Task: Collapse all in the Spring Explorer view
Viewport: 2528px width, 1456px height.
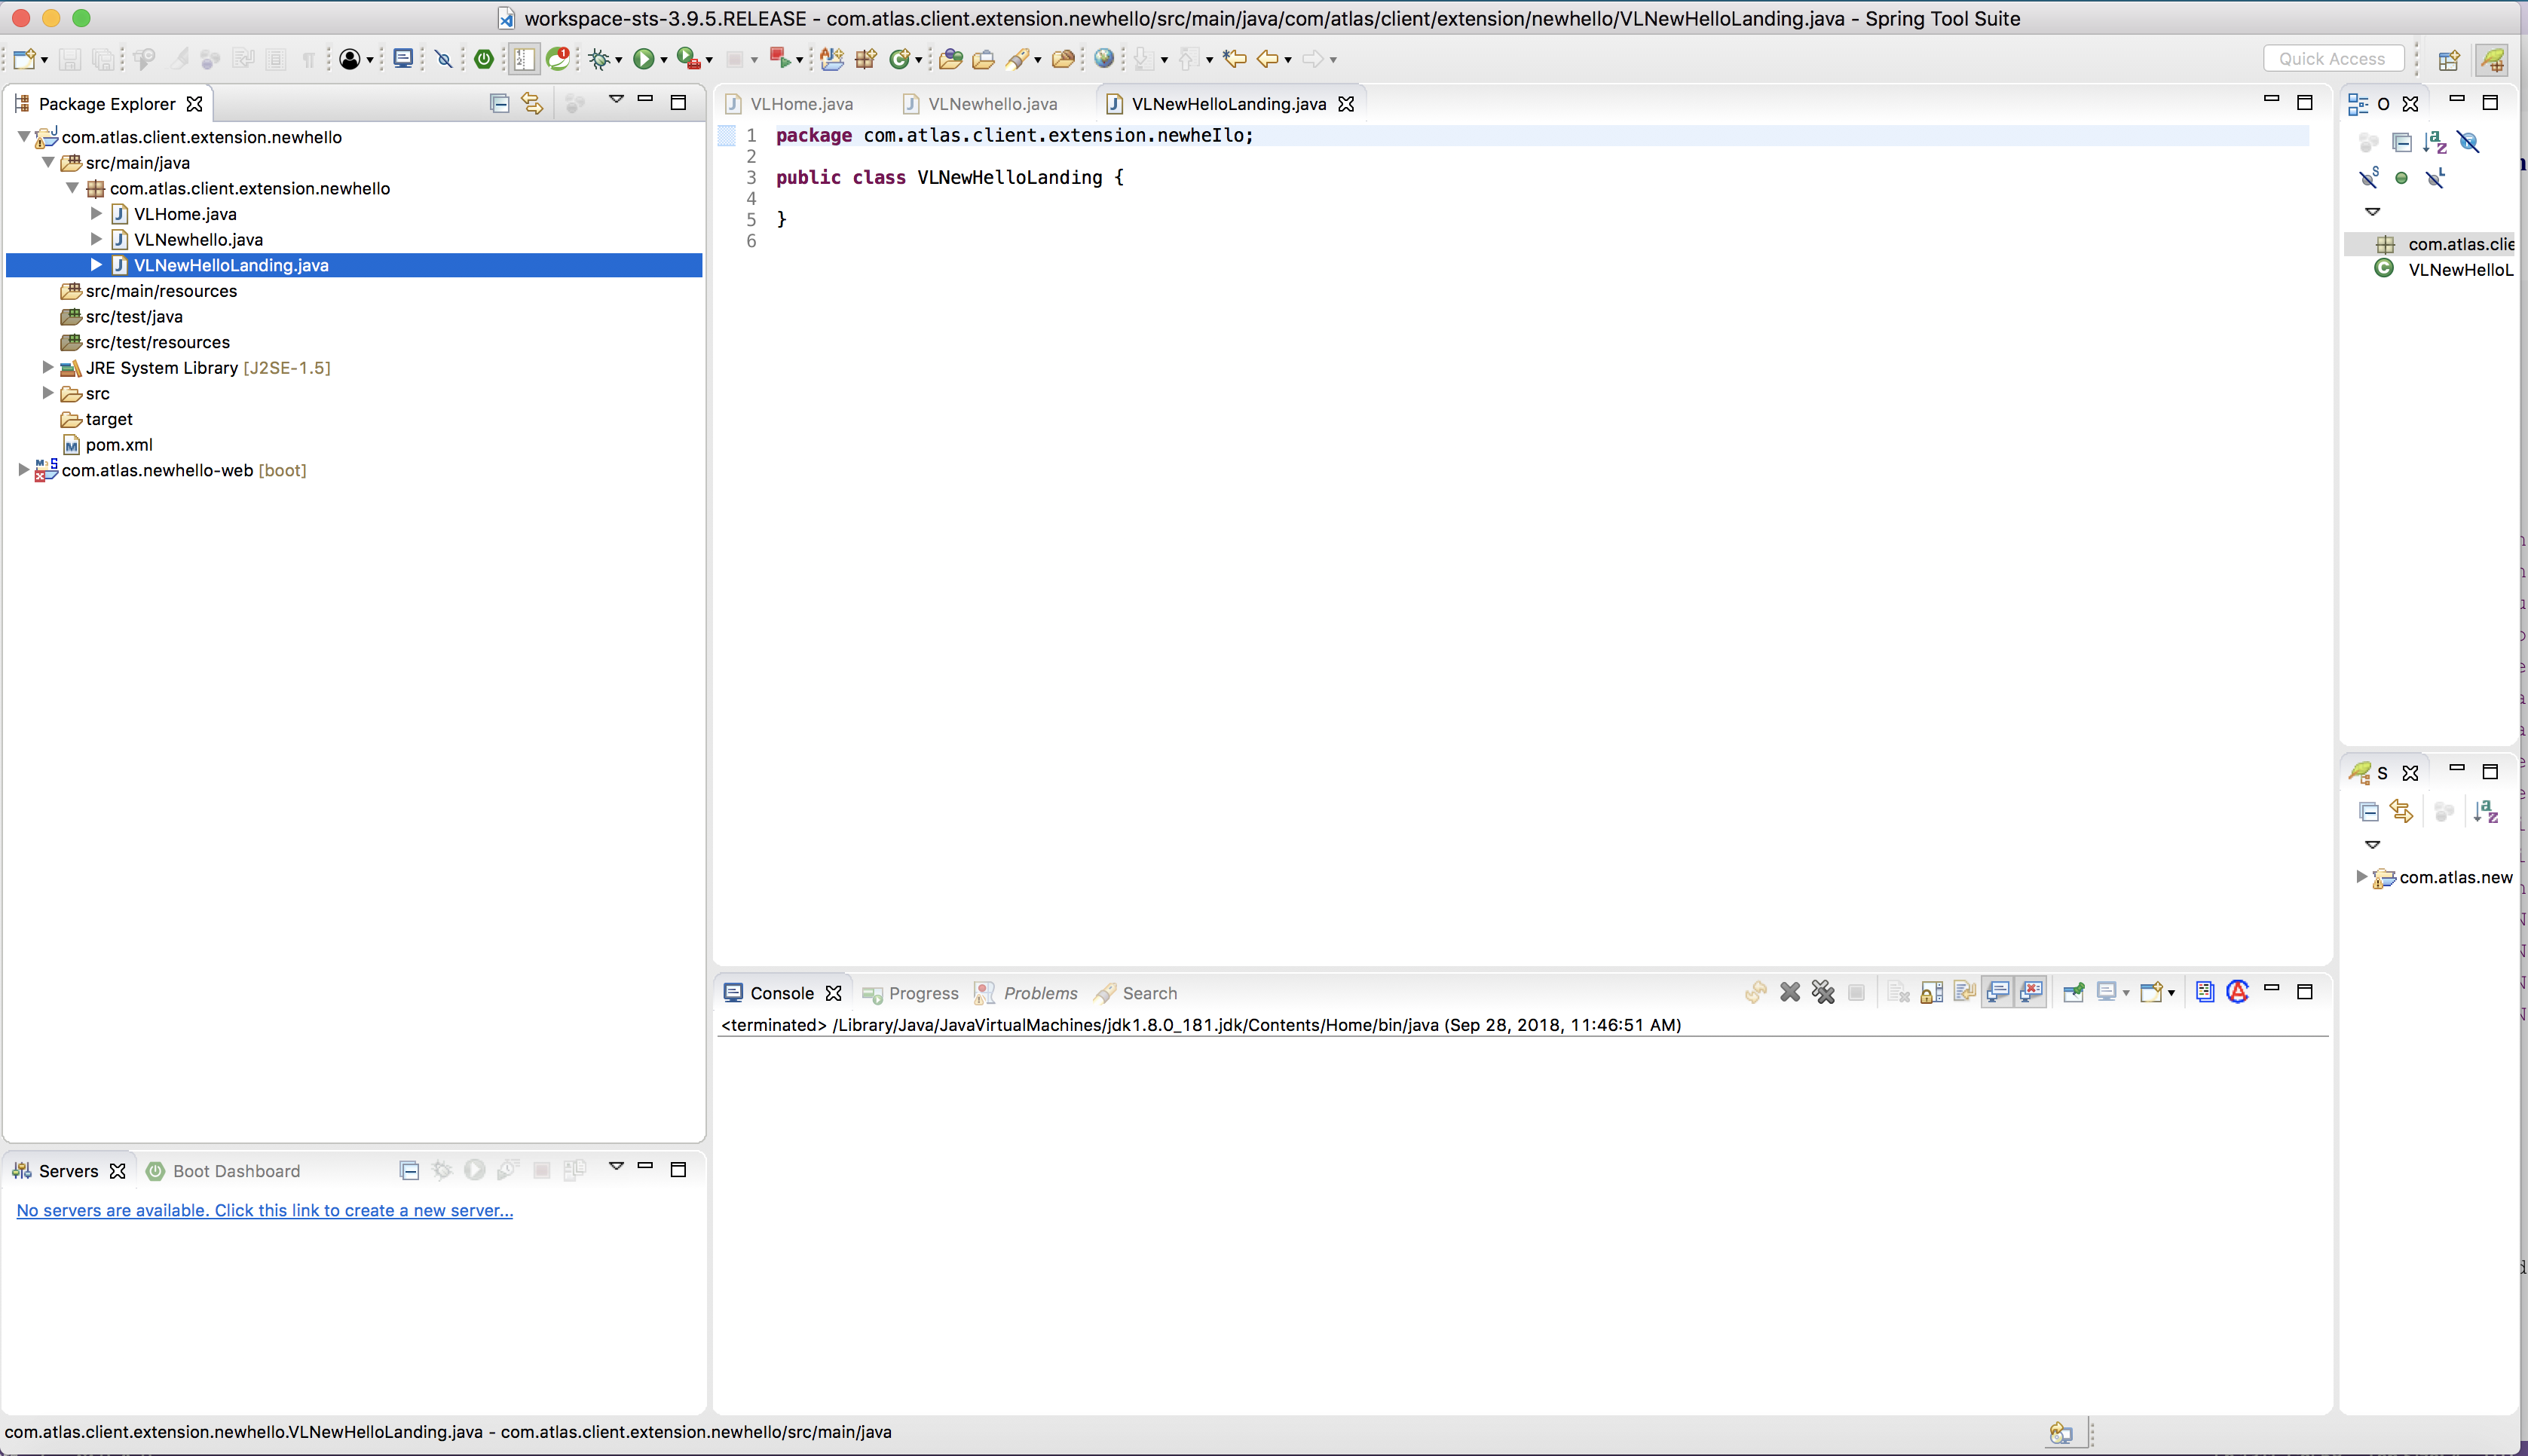Action: (x=2369, y=812)
